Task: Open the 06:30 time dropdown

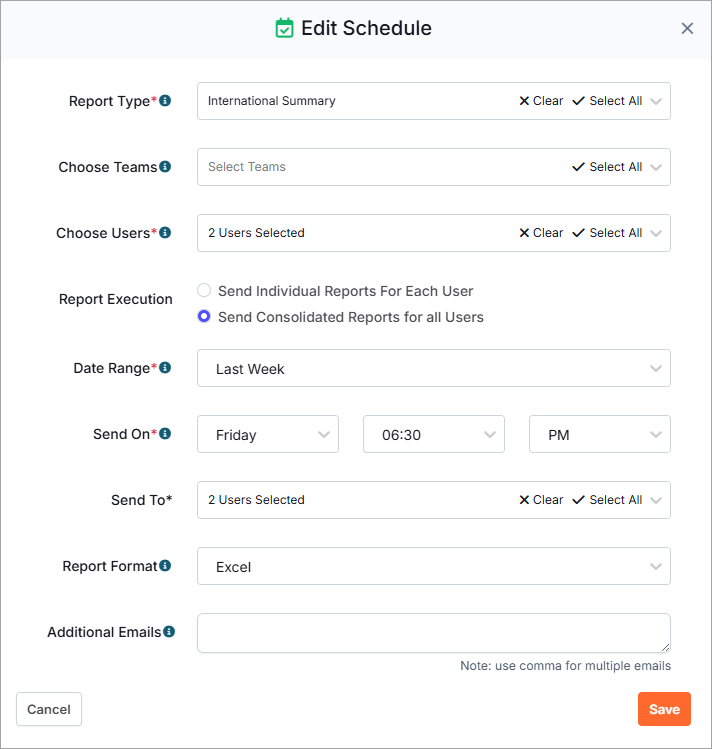Action: [434, 434]
